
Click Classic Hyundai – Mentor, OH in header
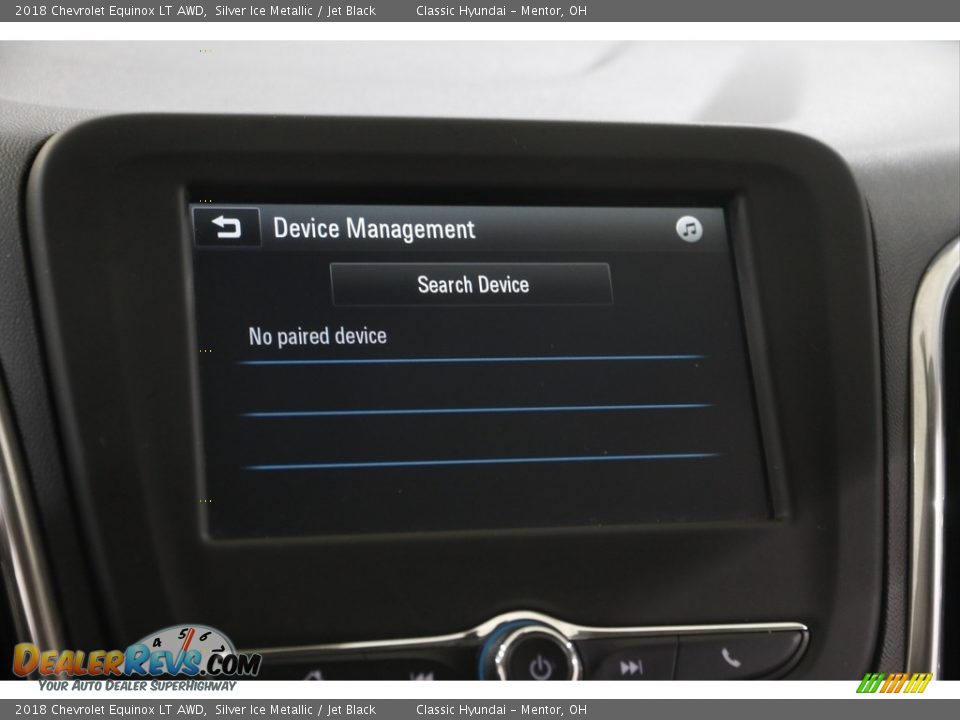click(501, 11)
